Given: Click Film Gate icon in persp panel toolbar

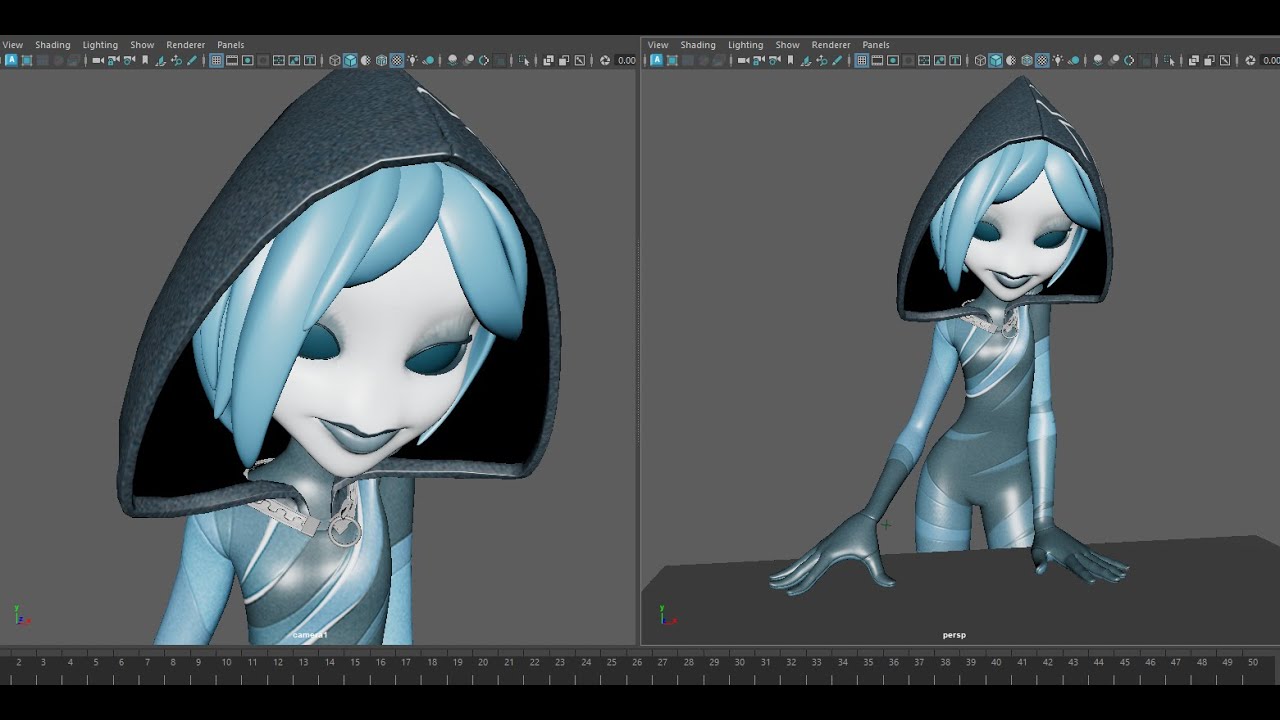Looking at the screenshot, I should tap(877, 61).
